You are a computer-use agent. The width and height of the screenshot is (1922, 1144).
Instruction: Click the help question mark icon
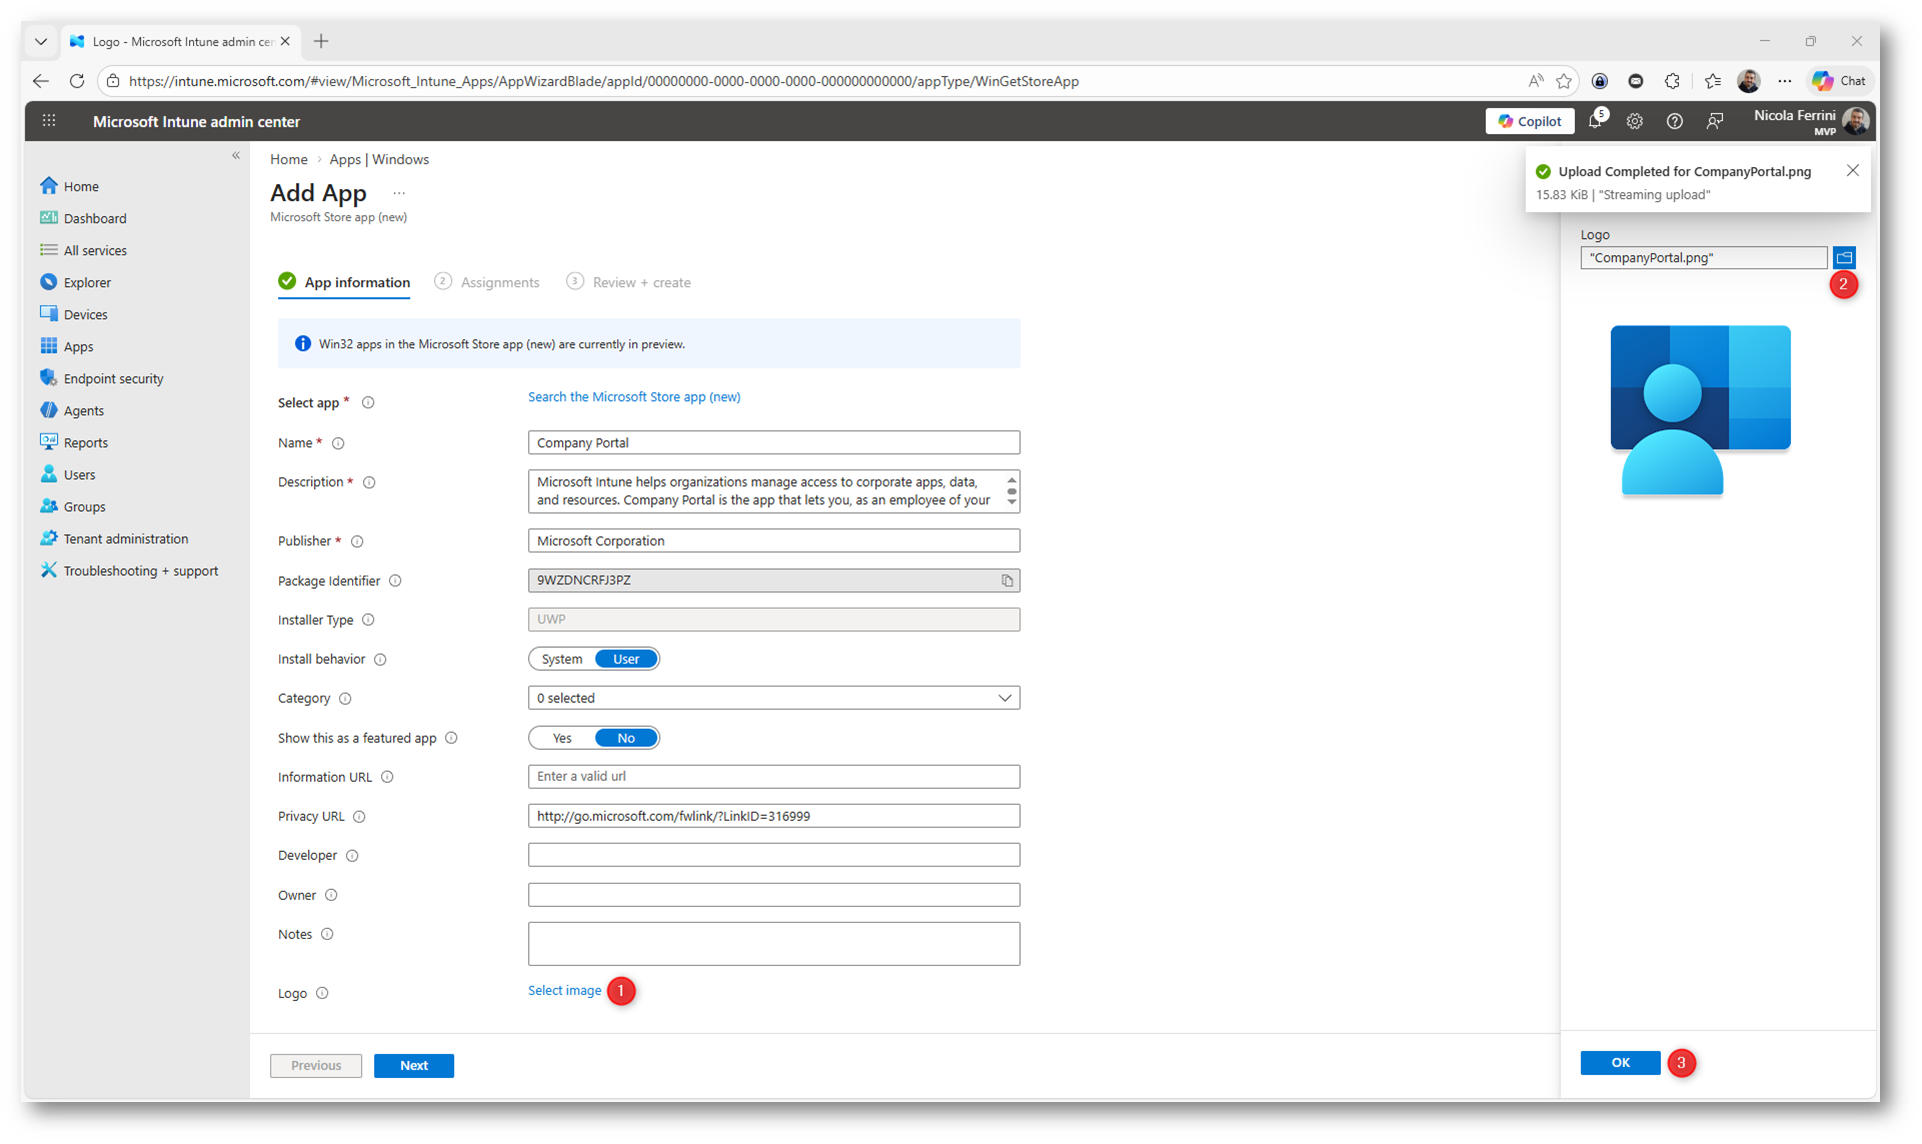[1674, 121]
